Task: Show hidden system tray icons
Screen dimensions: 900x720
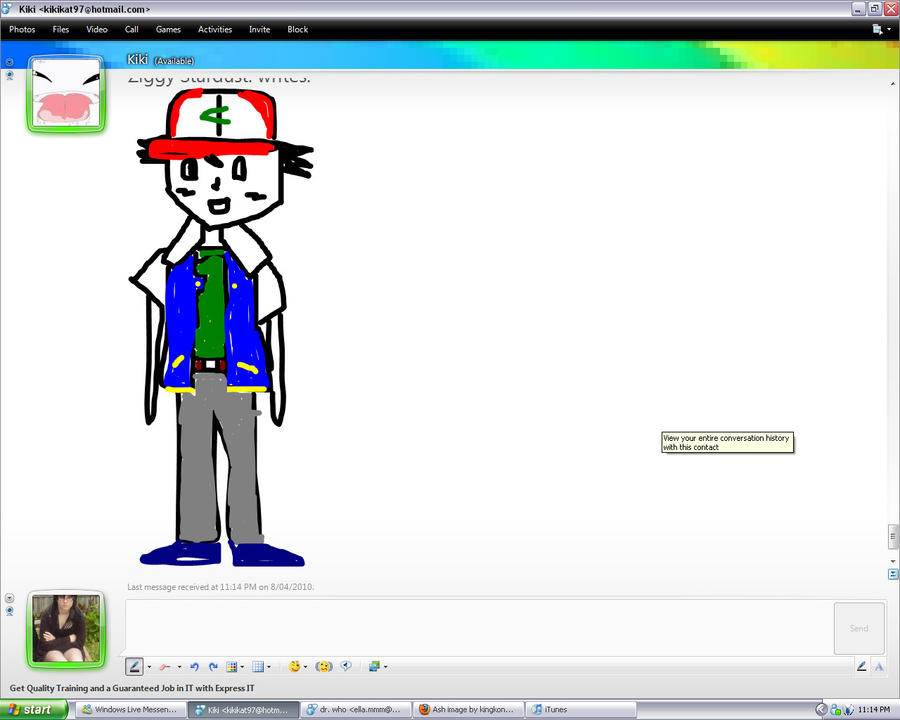Action: point(821,710)
